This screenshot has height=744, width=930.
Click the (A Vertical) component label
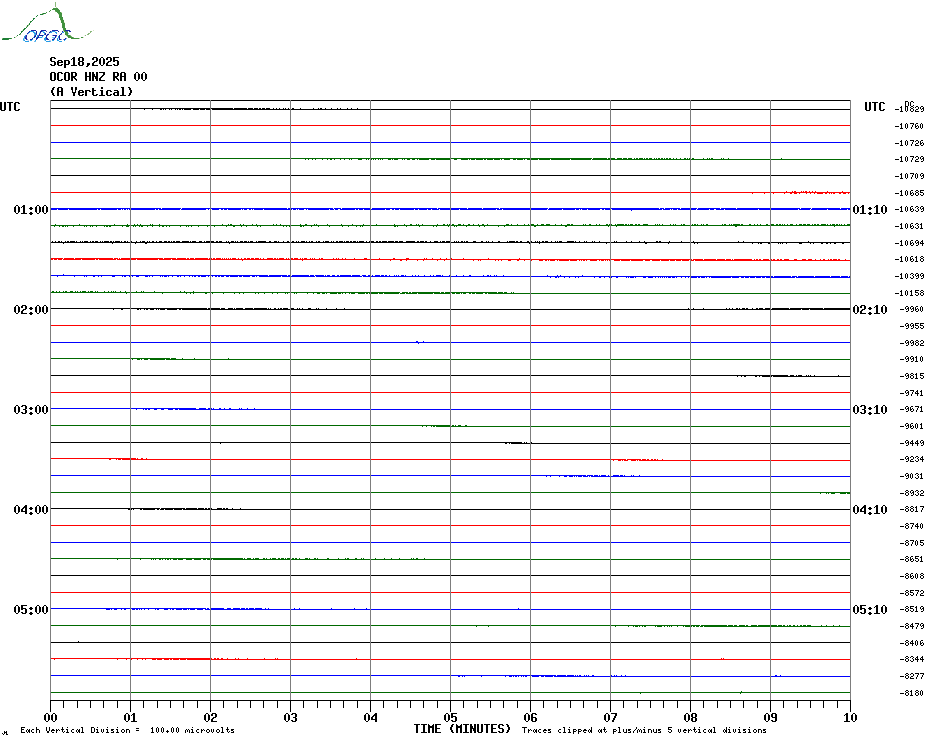click(91, 92)
